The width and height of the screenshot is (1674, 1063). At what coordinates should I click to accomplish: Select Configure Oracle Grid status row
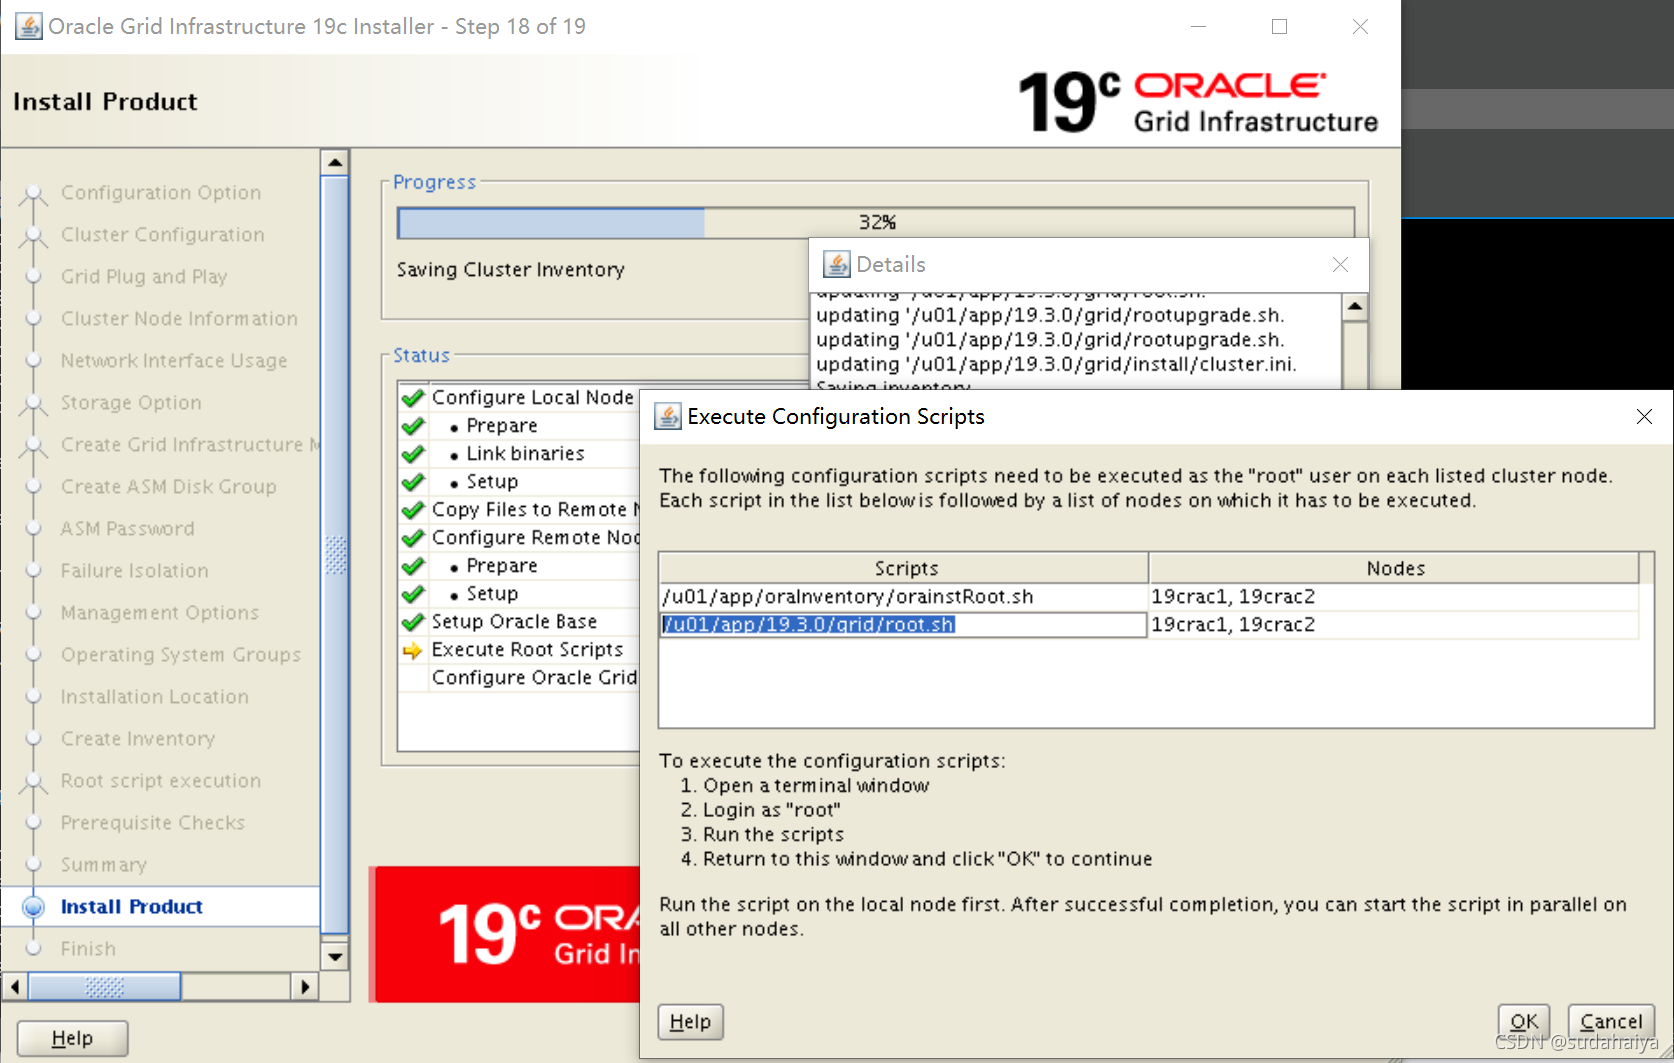pos(519,677)
